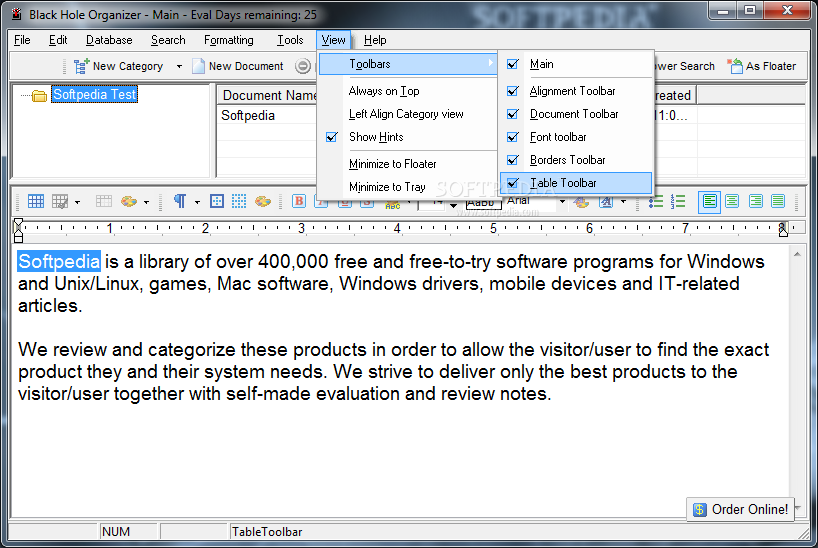Viewport: 818px width, 548px height.
Task: Toggle the Show Hints option
Action: (x=407, y=137)
